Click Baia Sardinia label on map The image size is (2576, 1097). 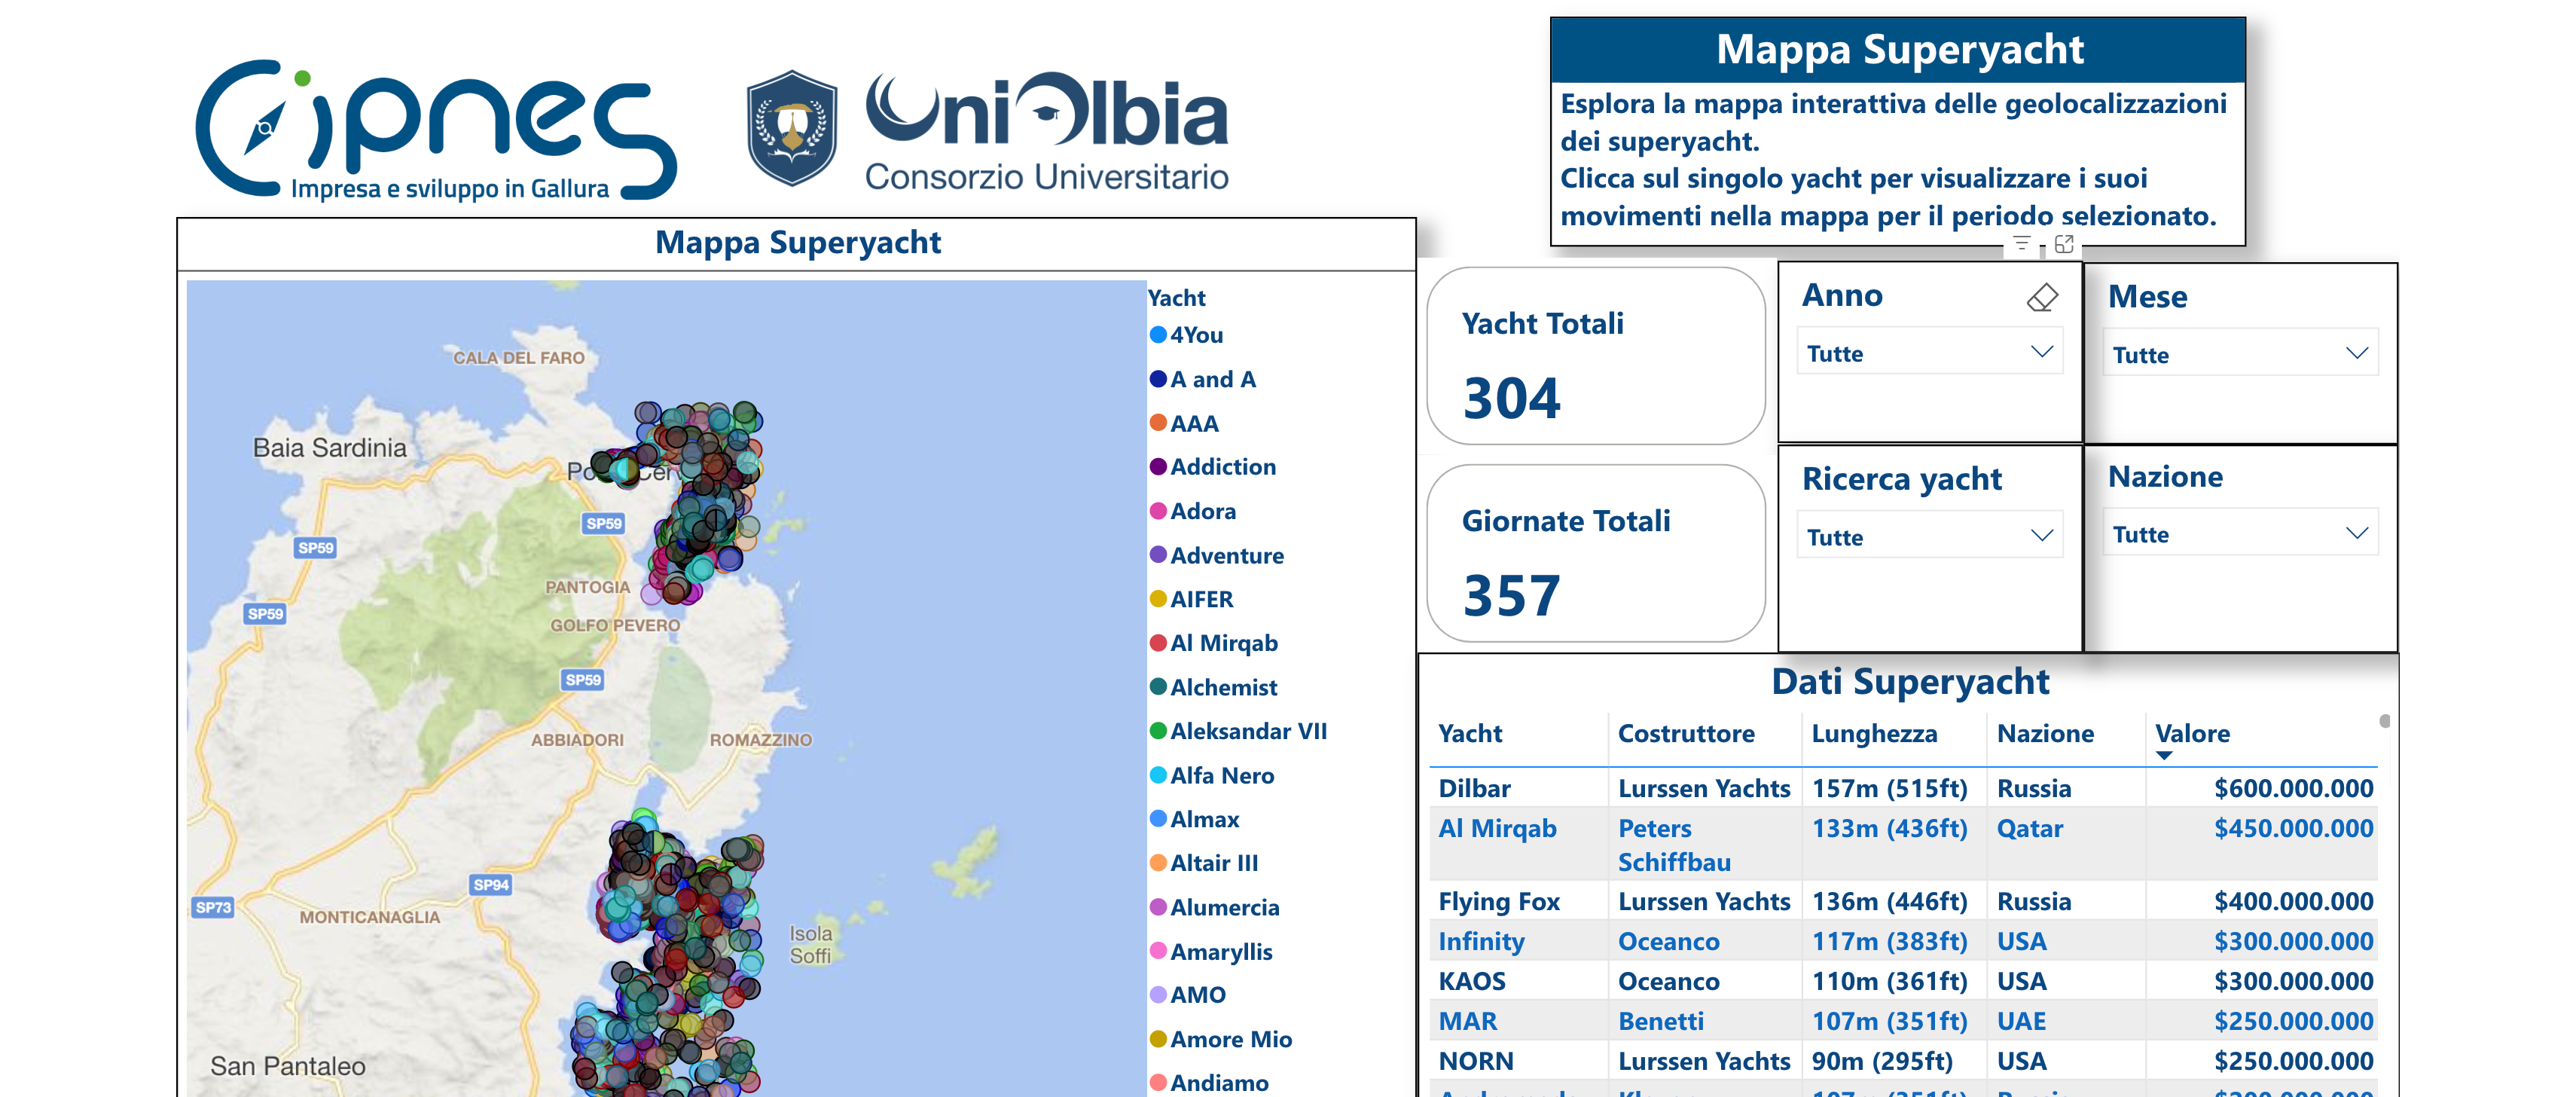tap(329, 447)
